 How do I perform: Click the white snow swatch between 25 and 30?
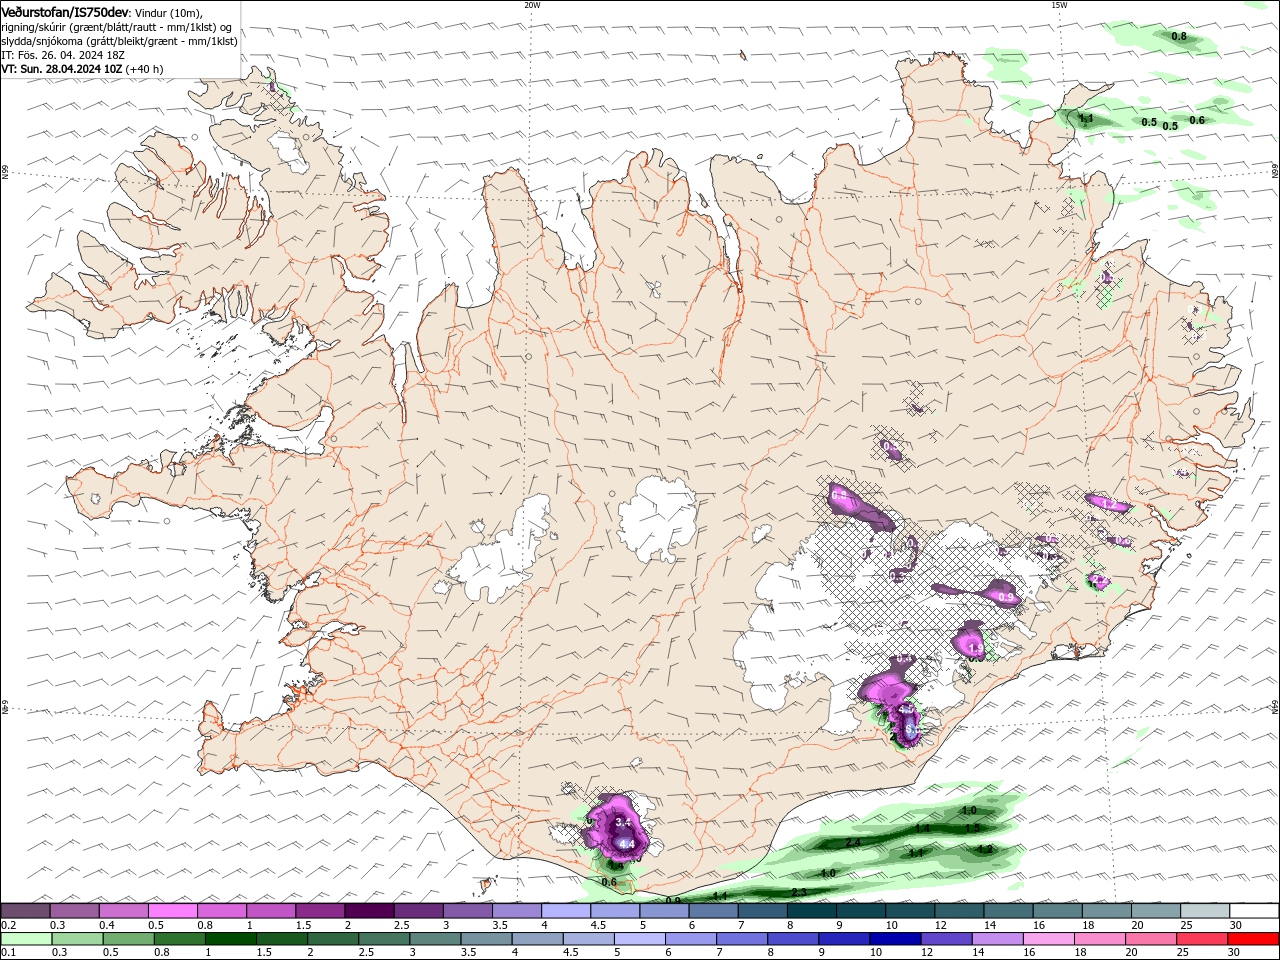1205,911
